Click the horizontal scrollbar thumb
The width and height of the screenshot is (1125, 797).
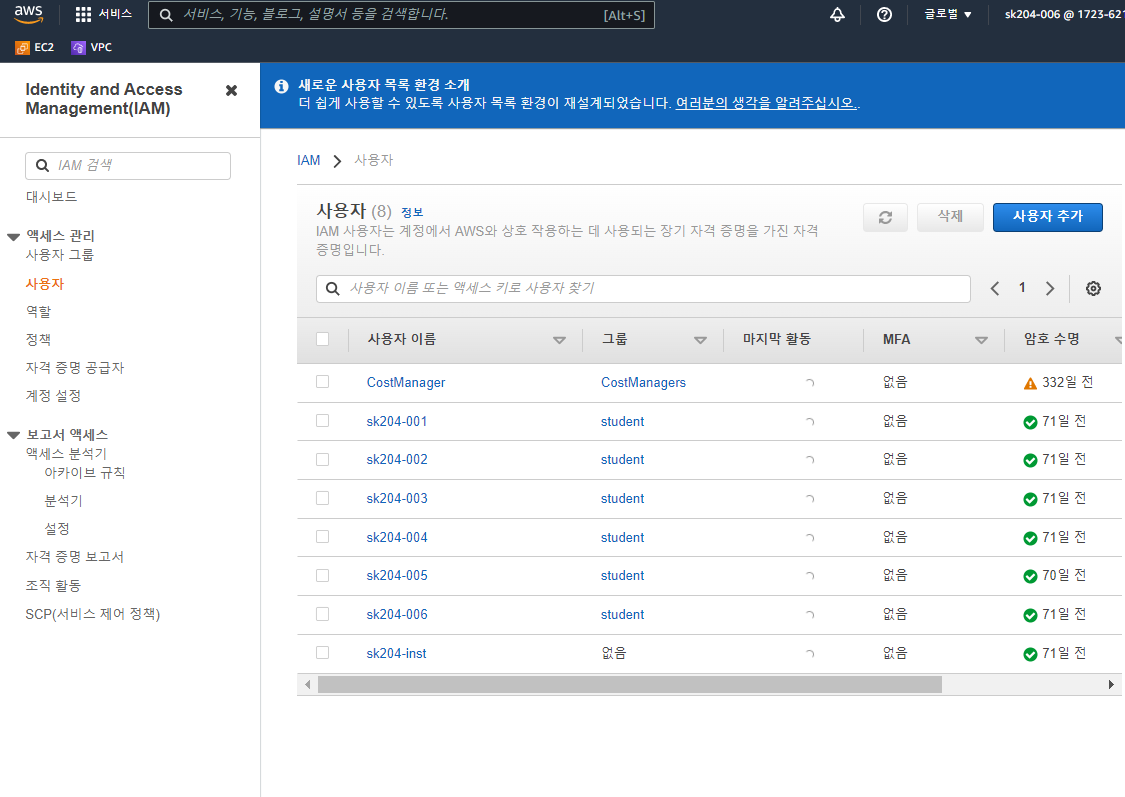pyautogui.click(x=630, y=684)
